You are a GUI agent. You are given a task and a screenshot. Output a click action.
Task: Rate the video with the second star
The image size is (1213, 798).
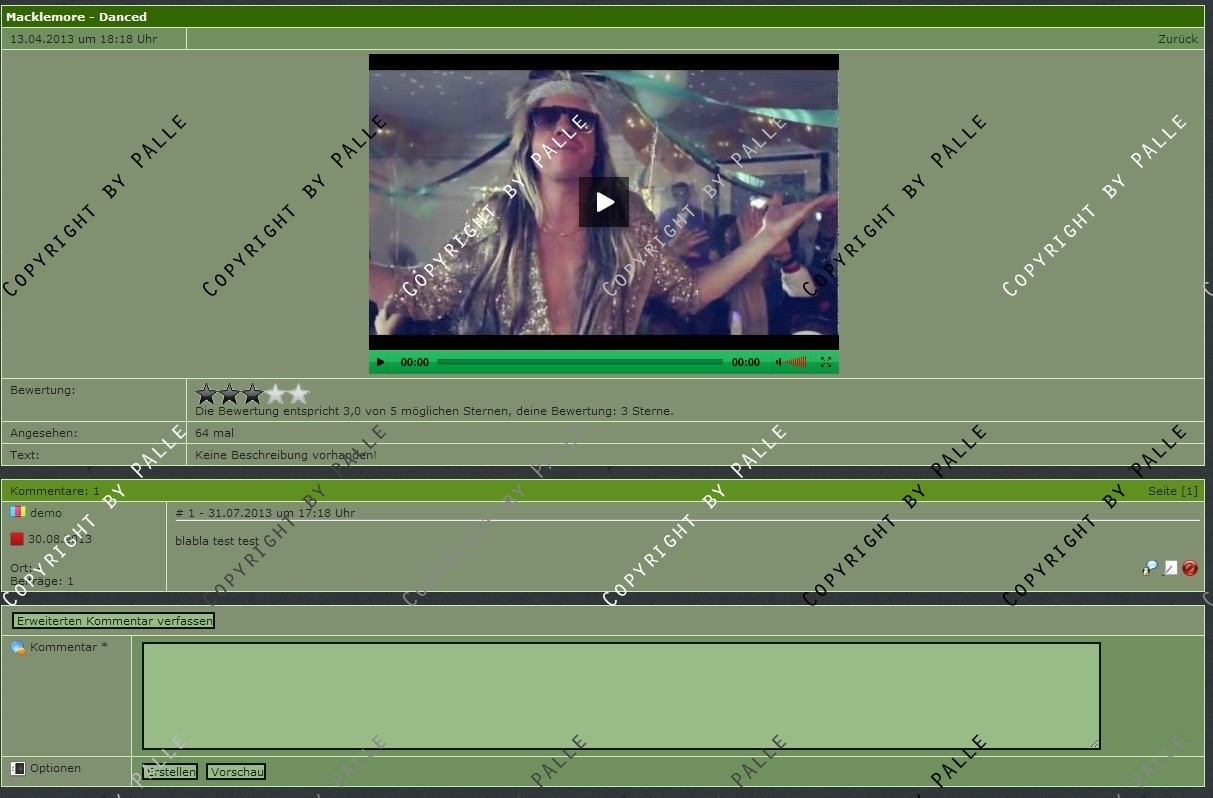(x=230, y=394)
